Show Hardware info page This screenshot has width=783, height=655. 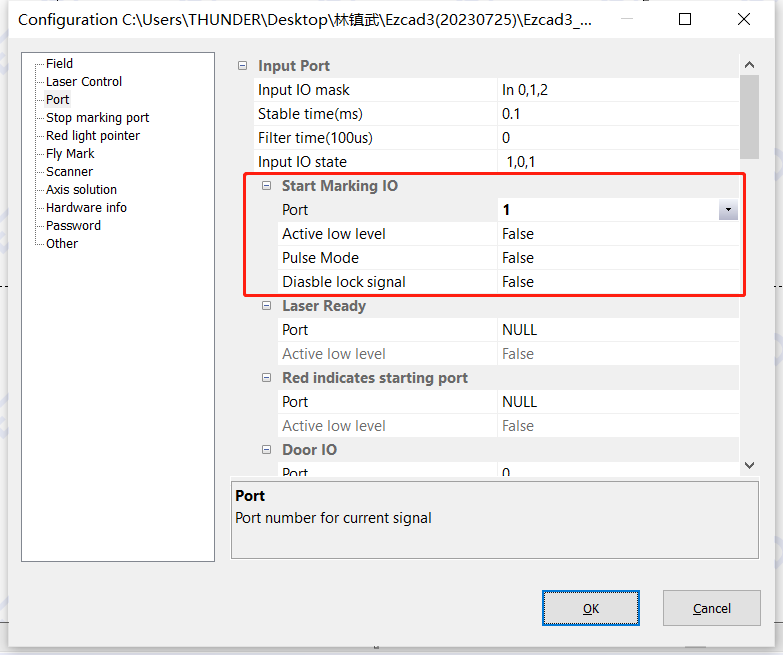86,207
